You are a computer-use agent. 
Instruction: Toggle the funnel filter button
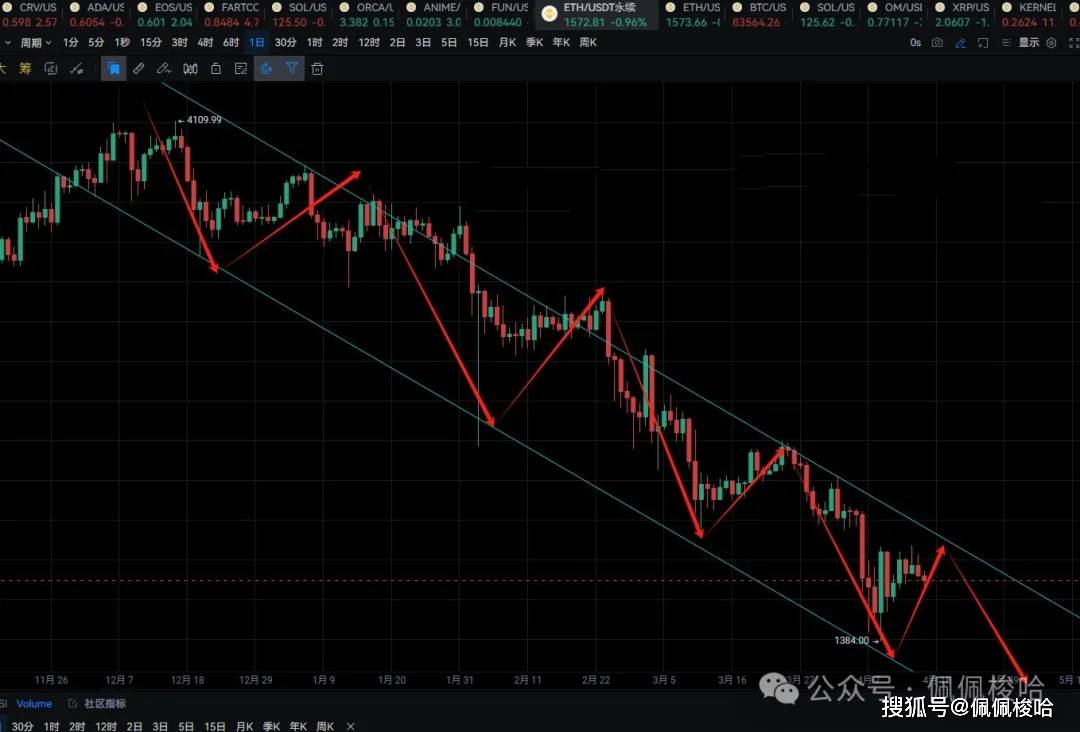click(x=292, y=69)
